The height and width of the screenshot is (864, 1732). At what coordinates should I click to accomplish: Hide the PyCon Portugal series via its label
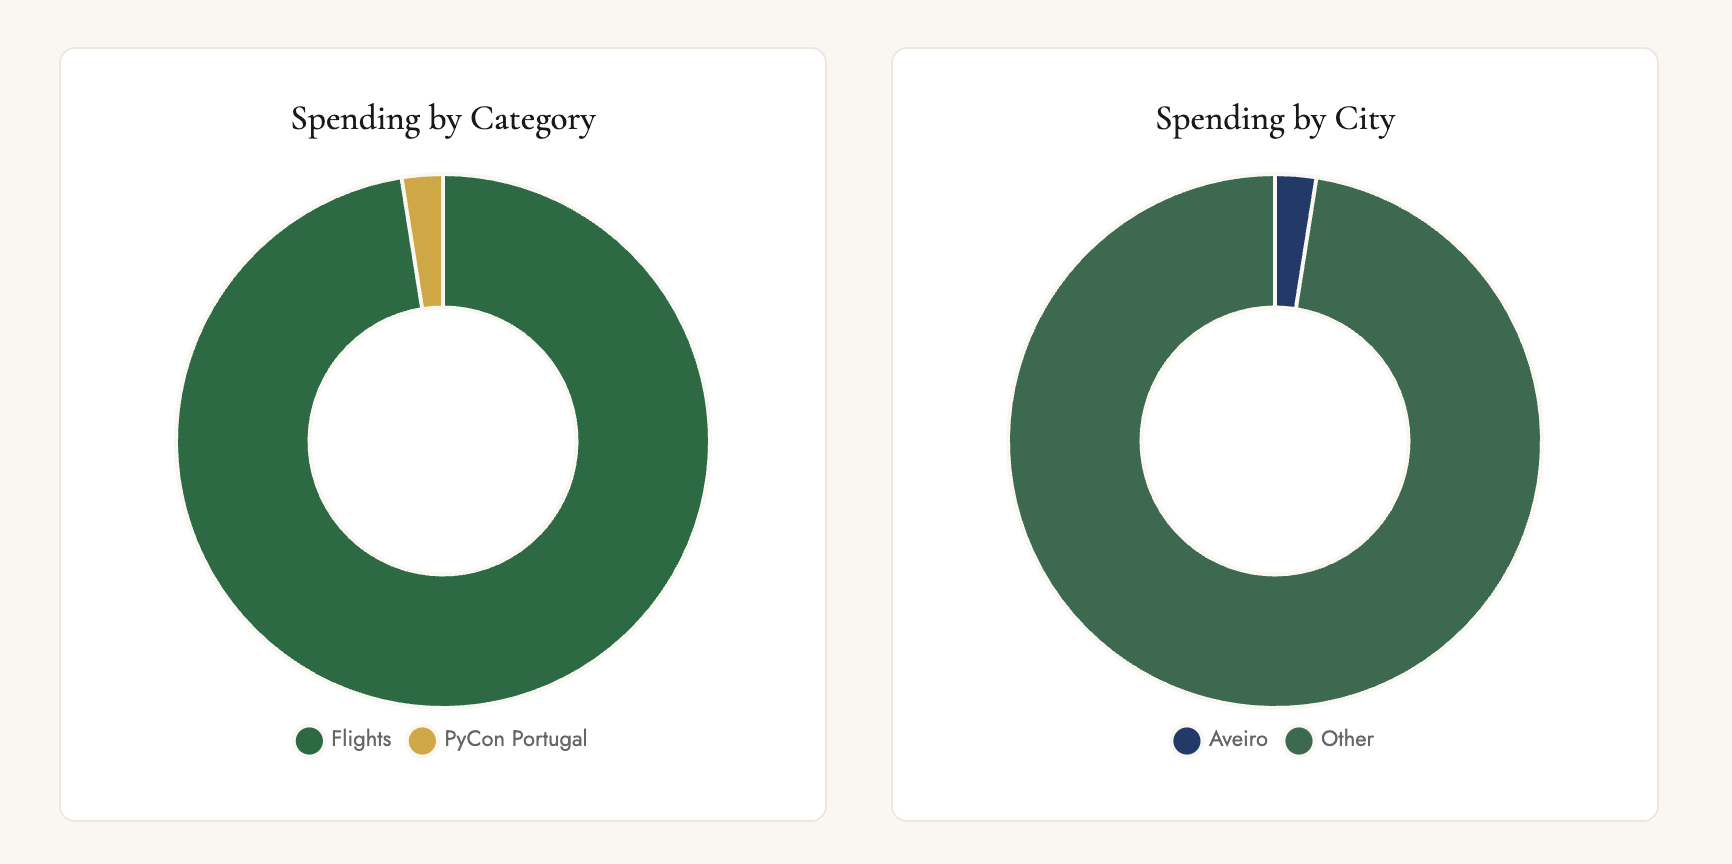(515, 739)
